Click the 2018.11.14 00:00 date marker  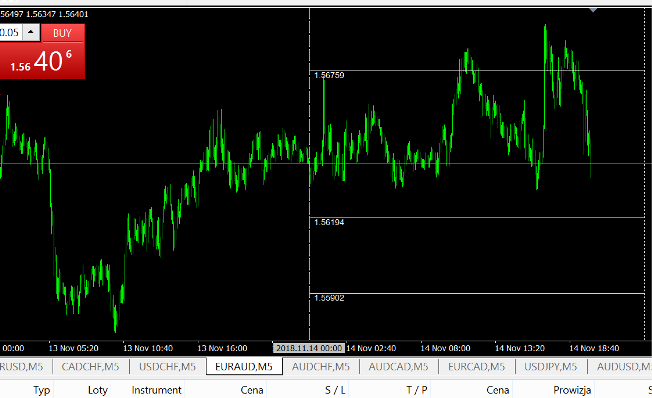pos(309,348)
